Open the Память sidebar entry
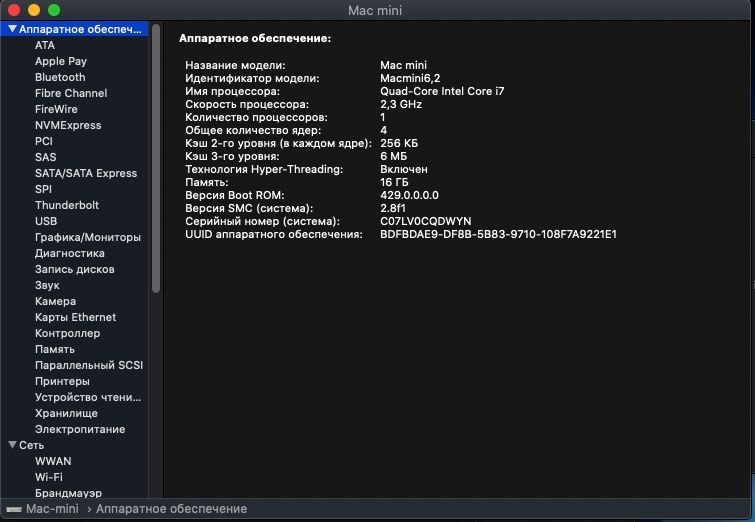 click(55, 349)
